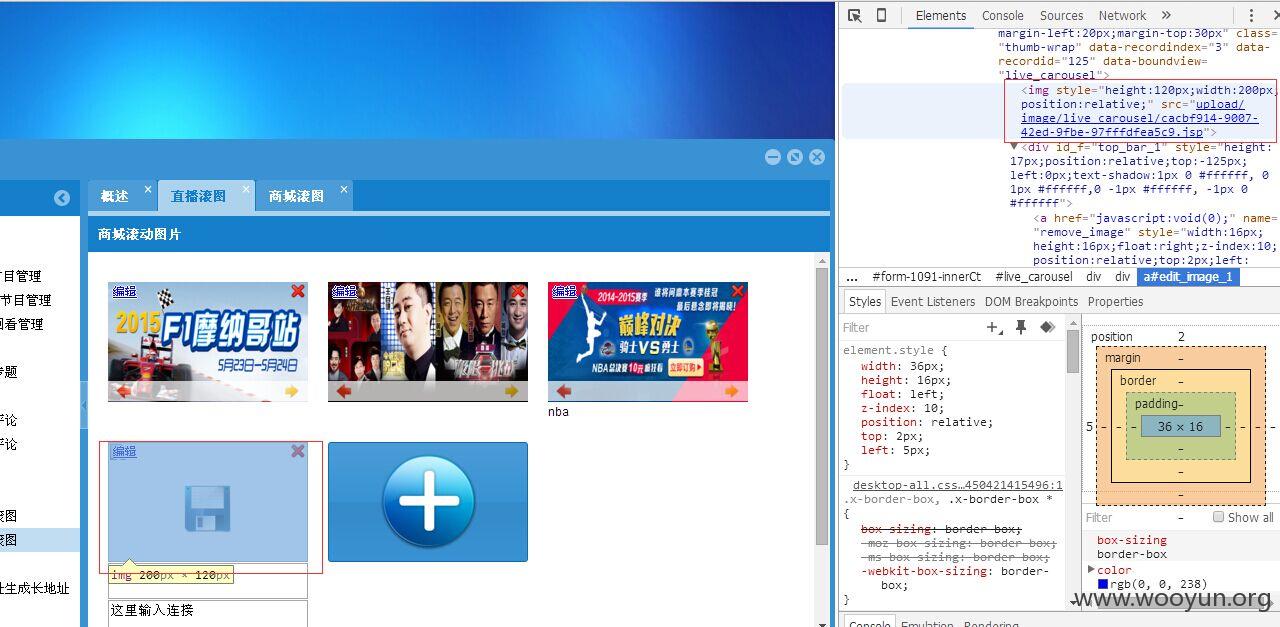1280x627 pixels.
Task: Open the upload/image/live_carousel src link
Action: [1140, 118]
